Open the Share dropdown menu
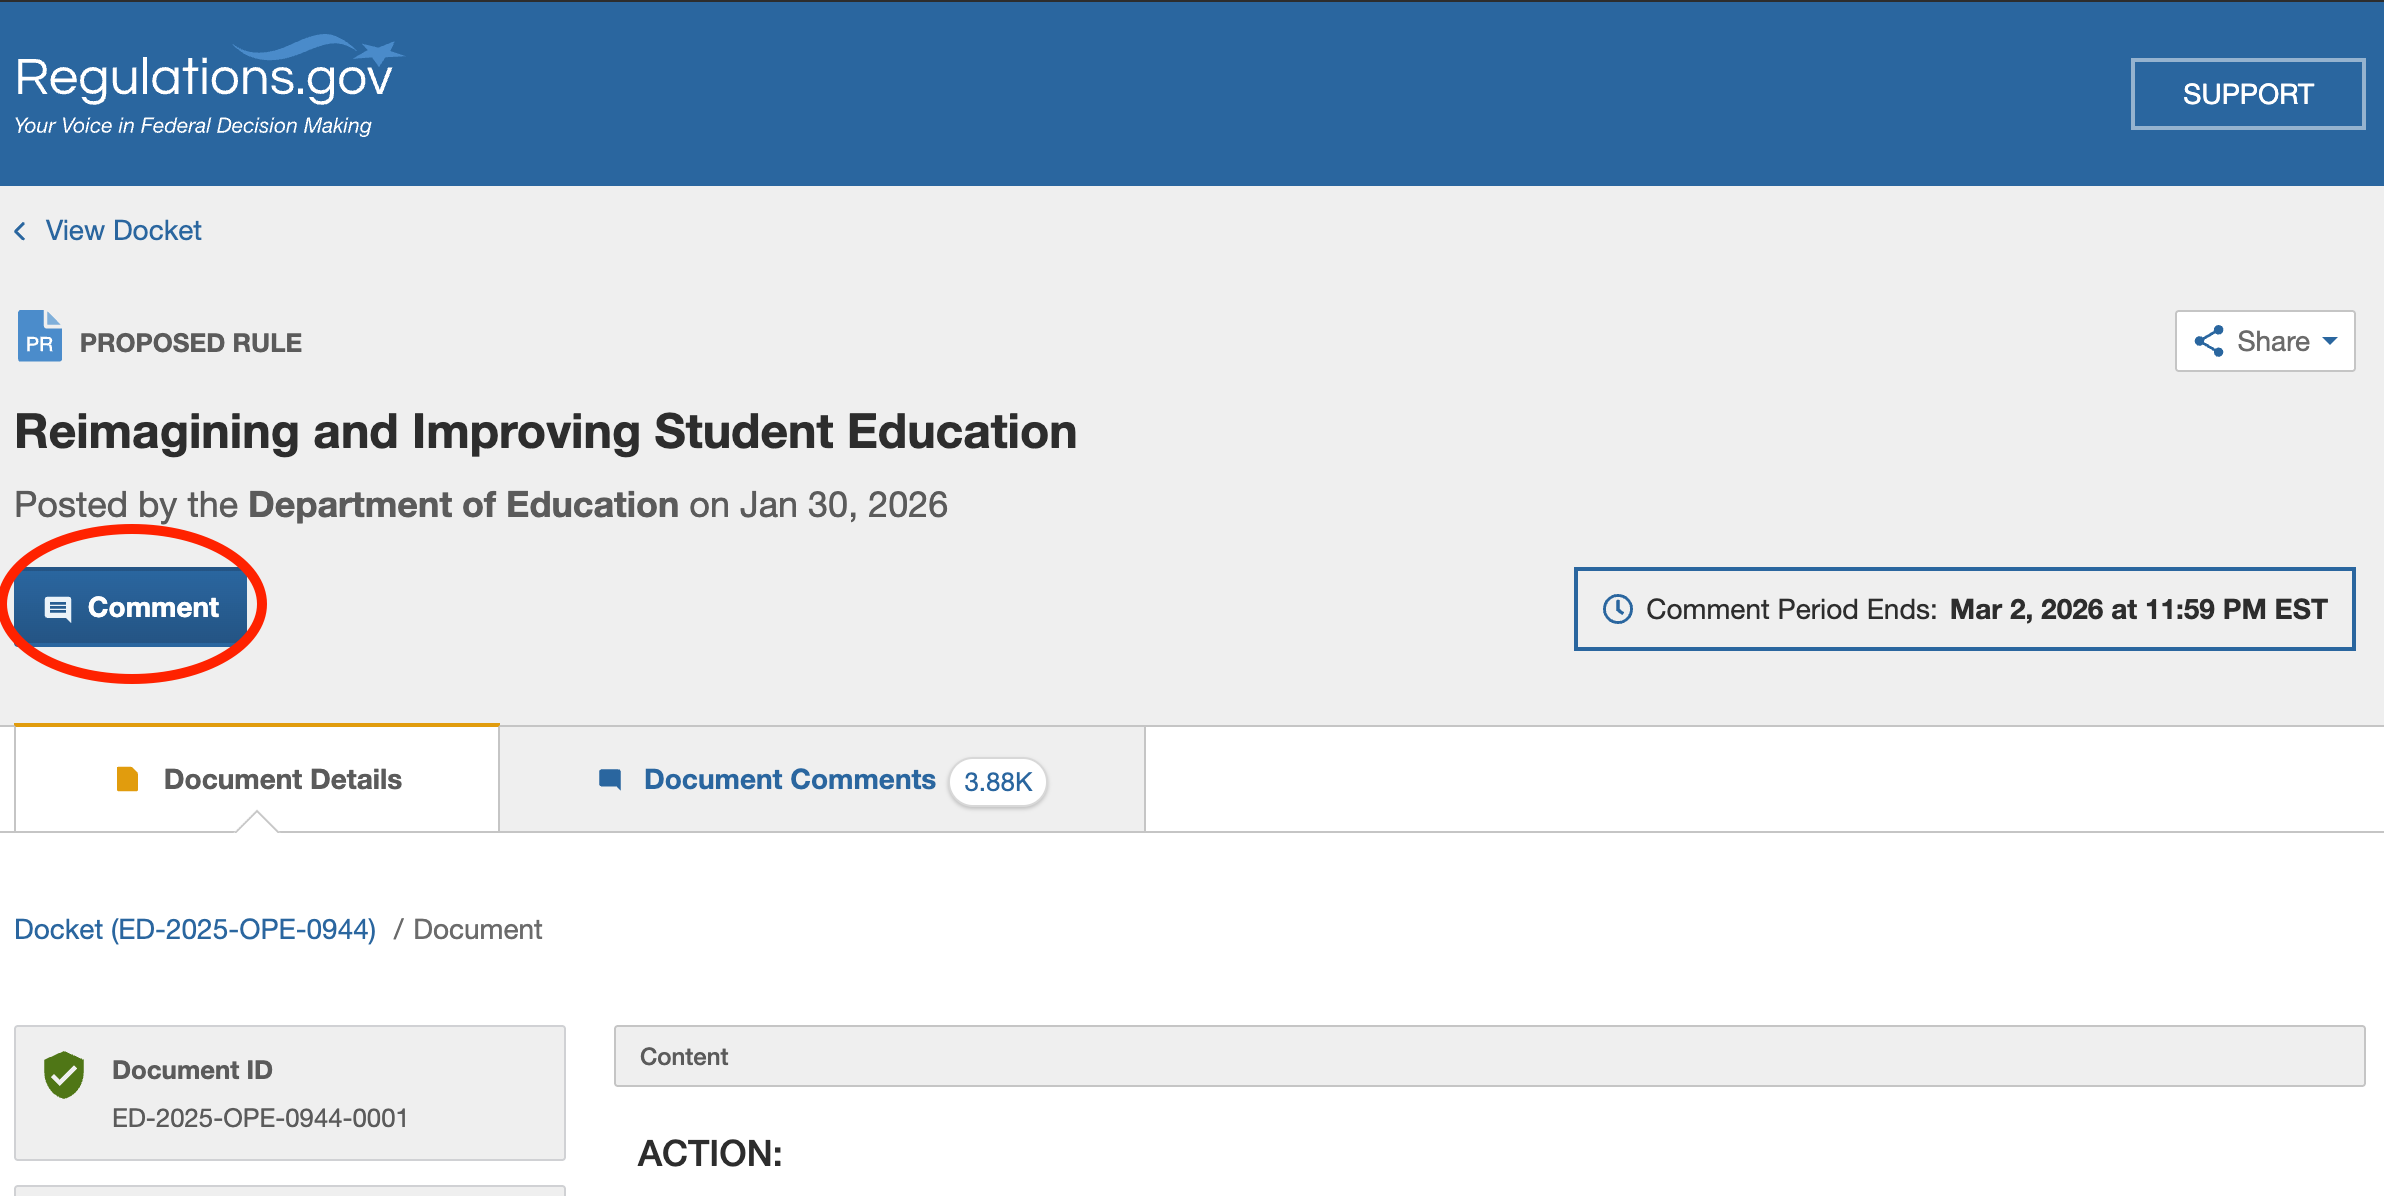This screenshot has width=2384, height=1196. pyautogui.click(x=2264, y=341)
